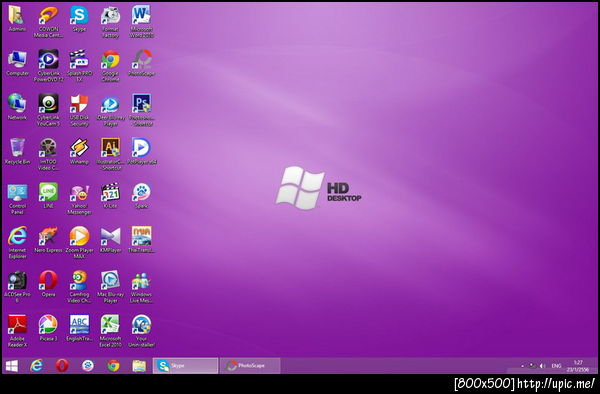Switch to the PhotoScape taskbar window
Screen dimensions: 600x394
click(250, 366)
